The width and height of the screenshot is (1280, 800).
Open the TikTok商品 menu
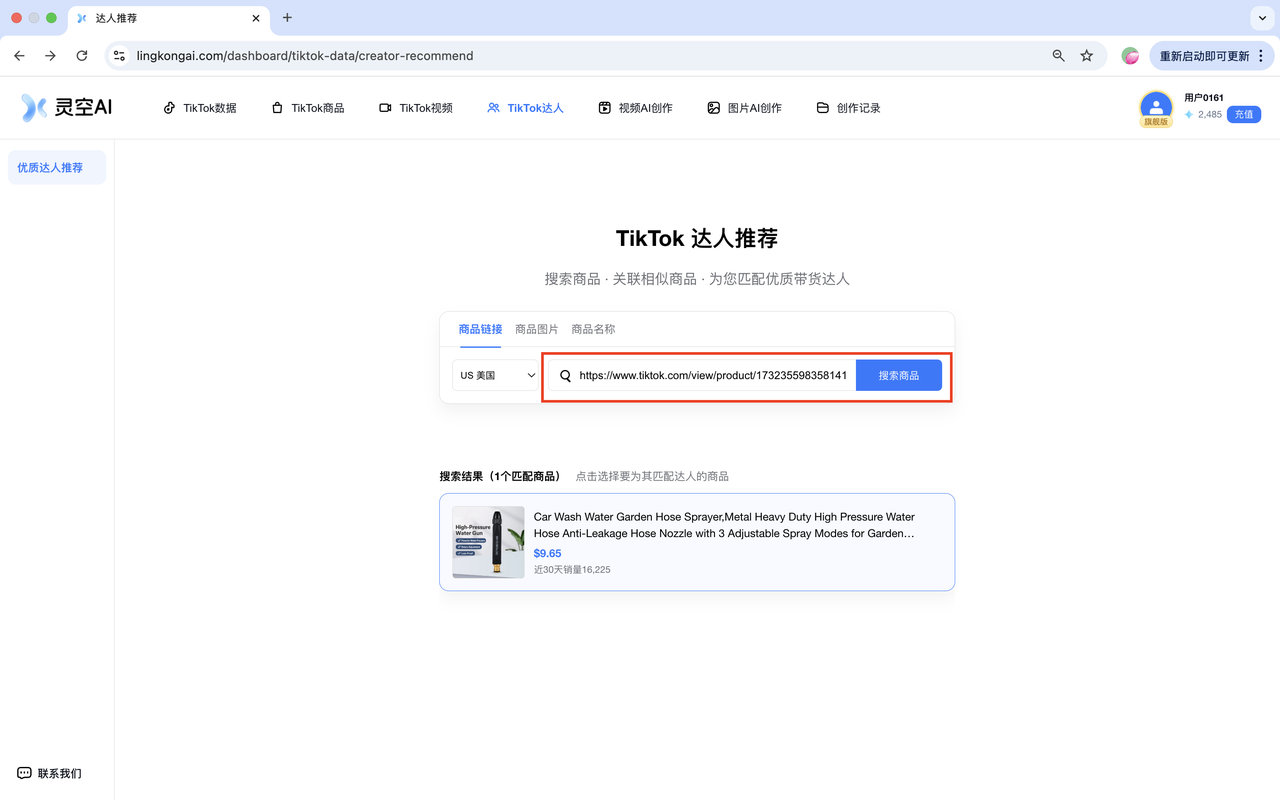pyautogui.click(x=308, y=108)
